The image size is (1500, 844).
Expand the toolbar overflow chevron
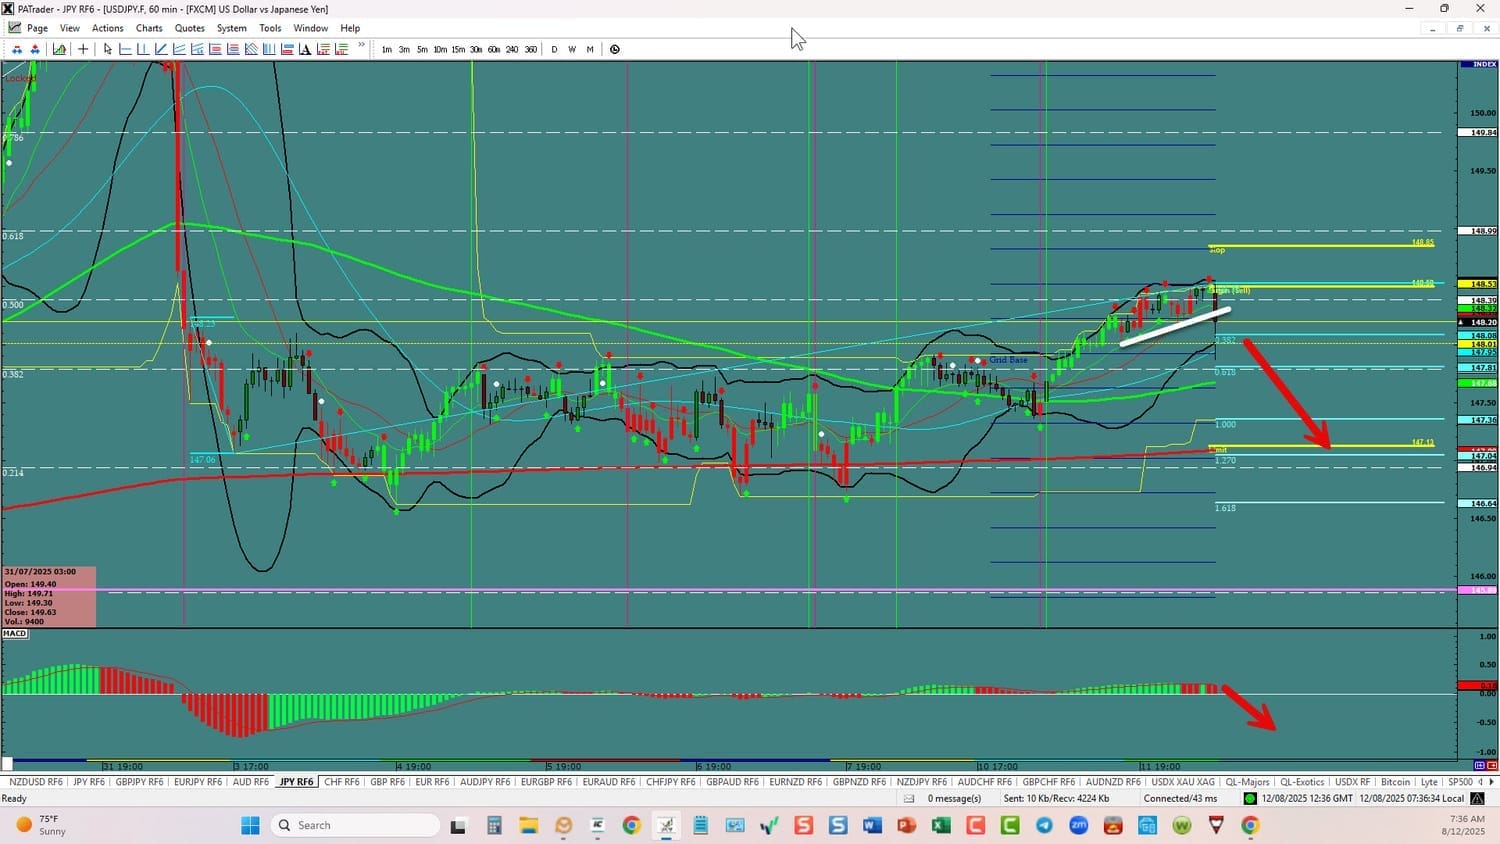[x=361, y=46]
